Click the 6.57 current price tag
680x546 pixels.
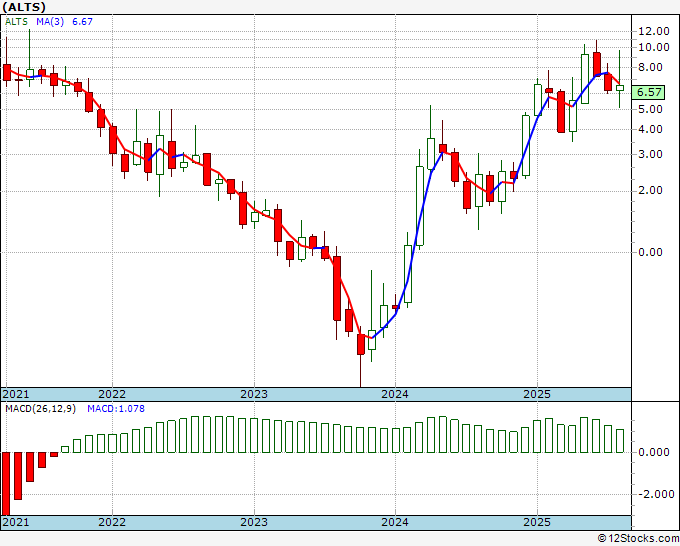648,92
